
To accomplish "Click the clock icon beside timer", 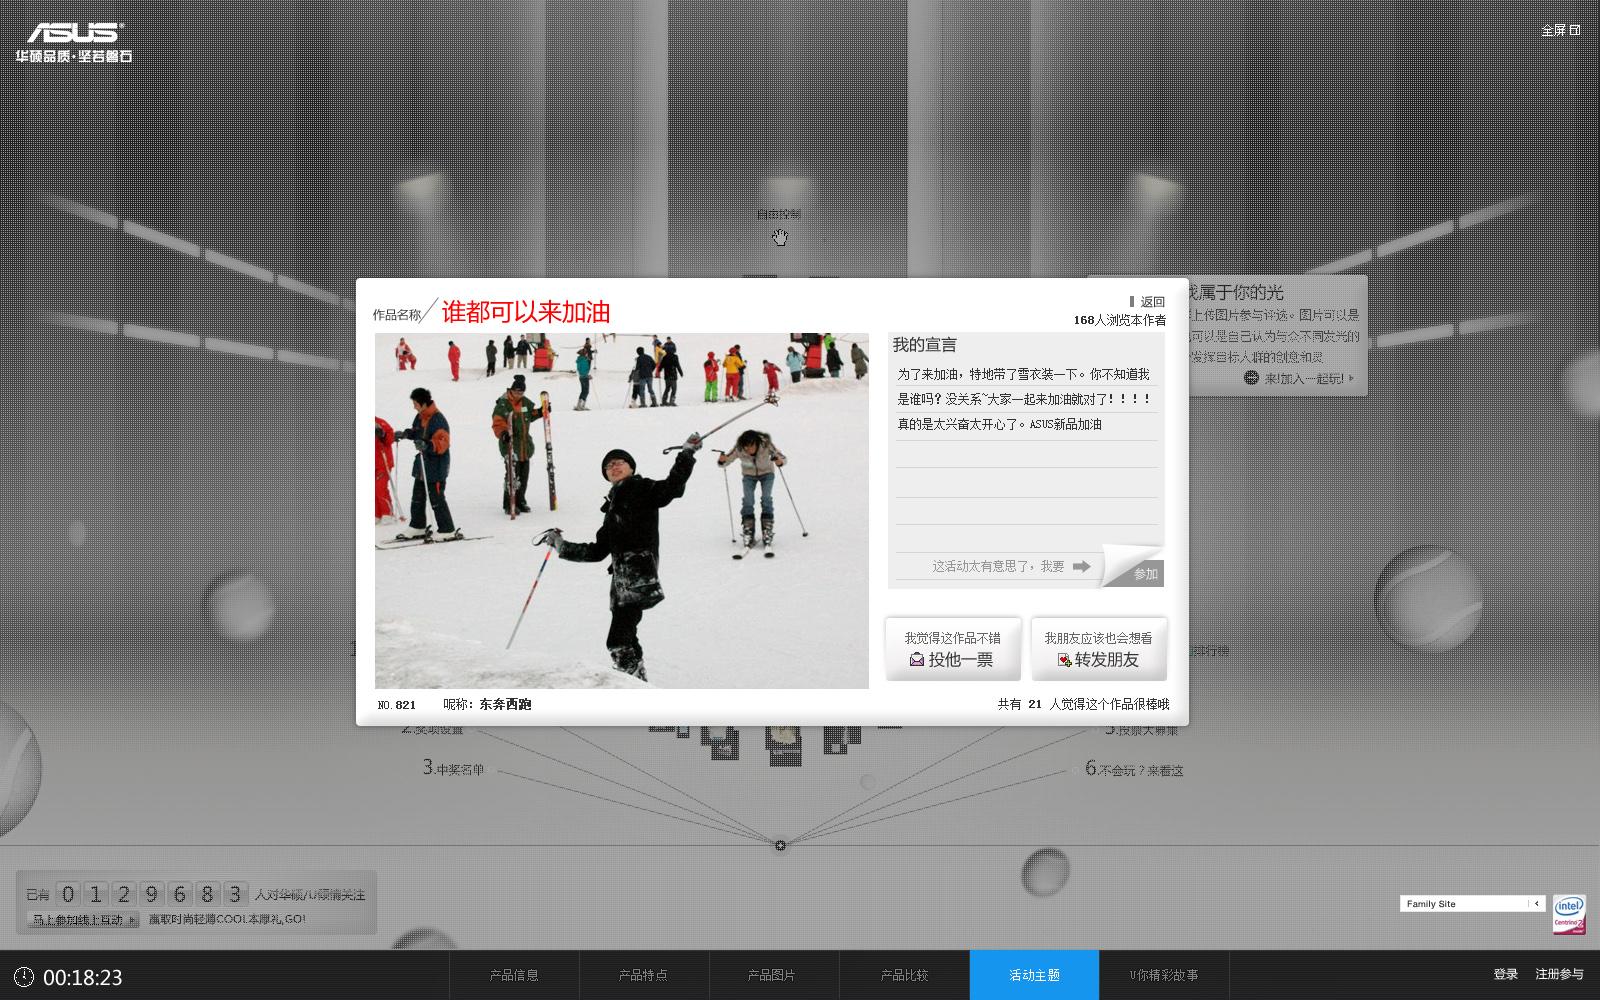I will tap(24, 977).
